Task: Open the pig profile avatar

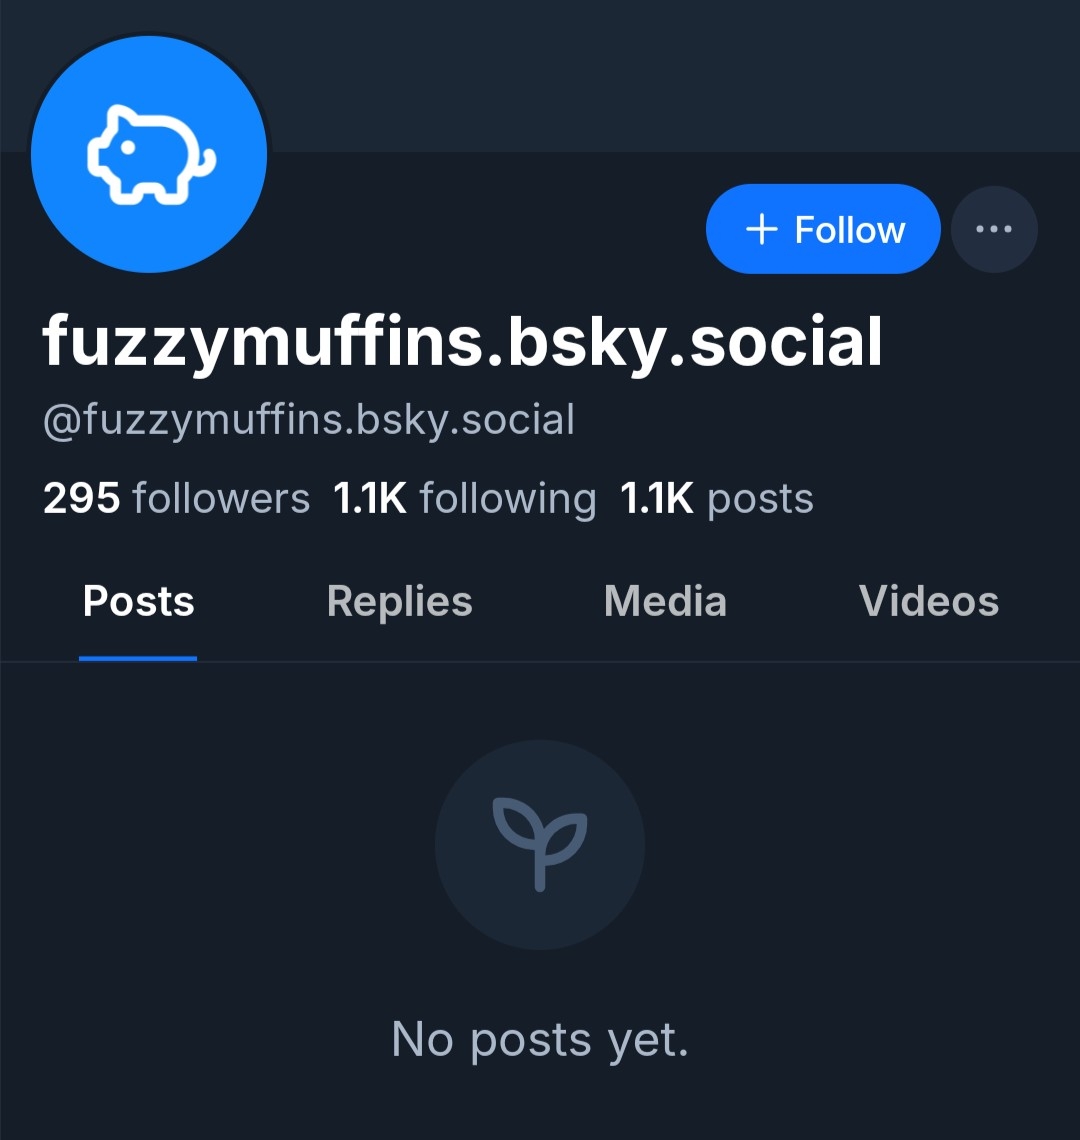Action: click(149, 154)
